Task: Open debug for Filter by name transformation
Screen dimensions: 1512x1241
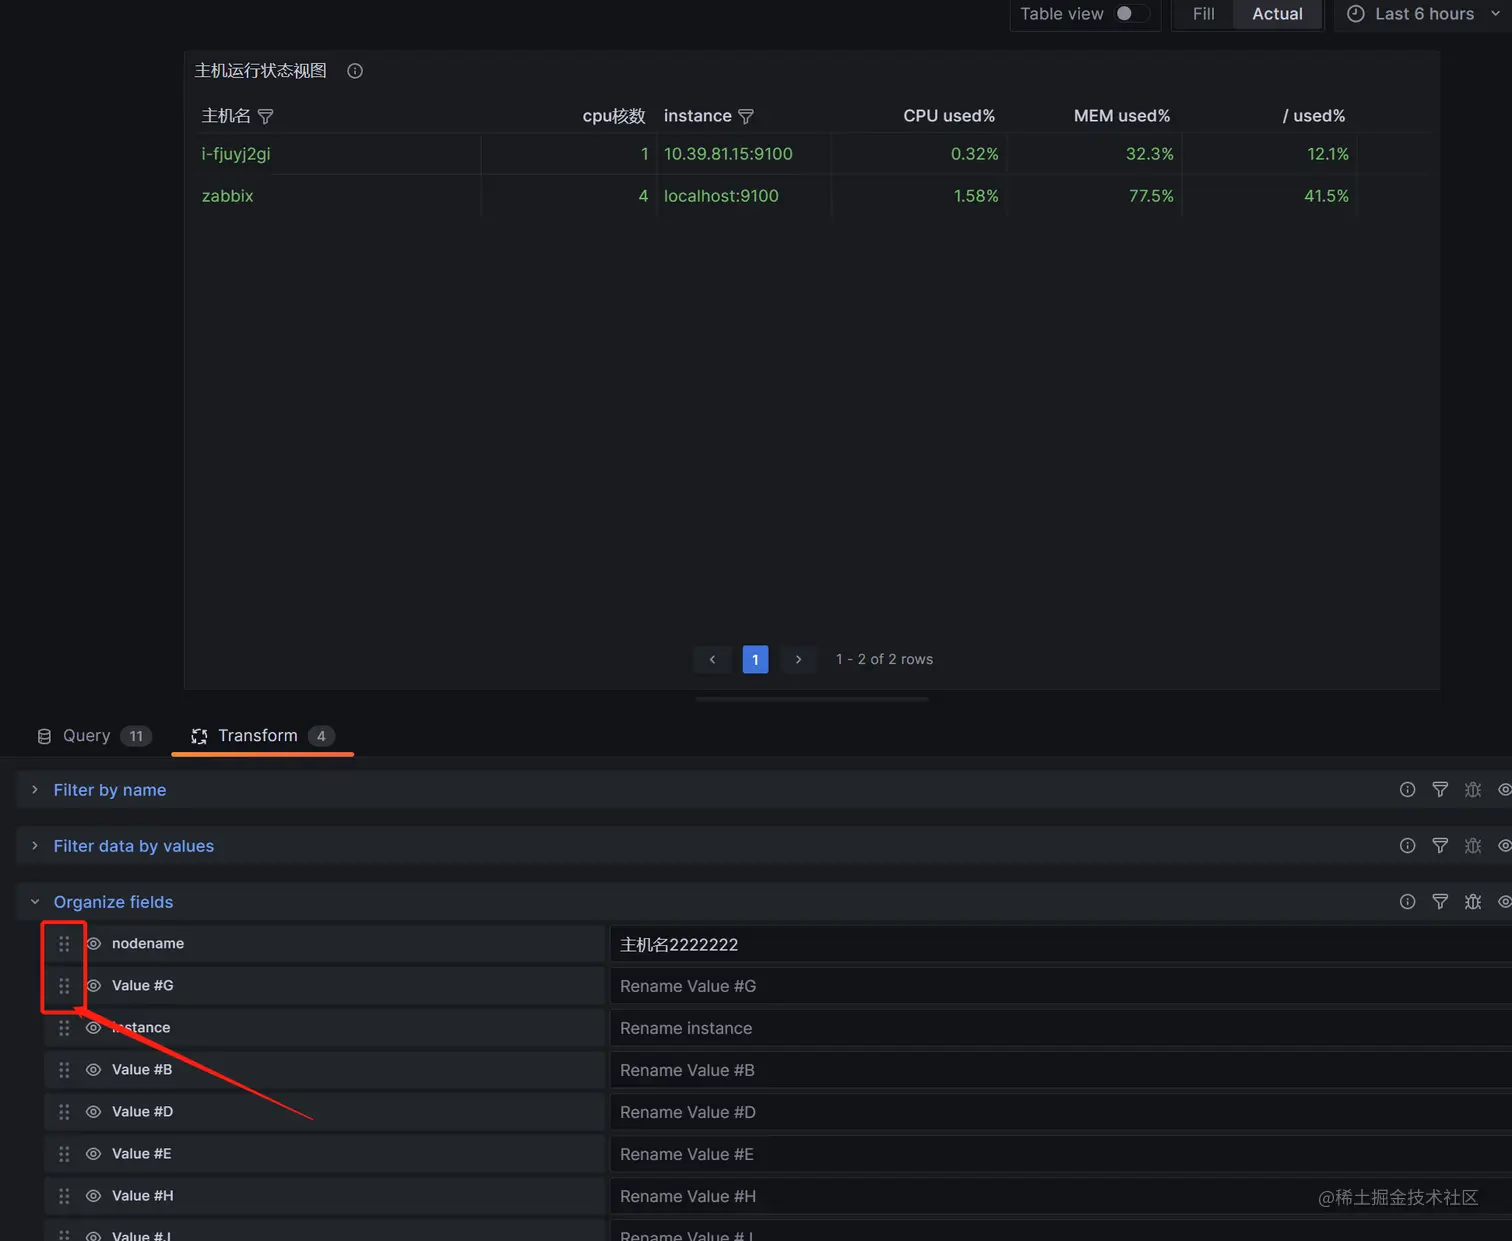Action: pos(1473,790)
